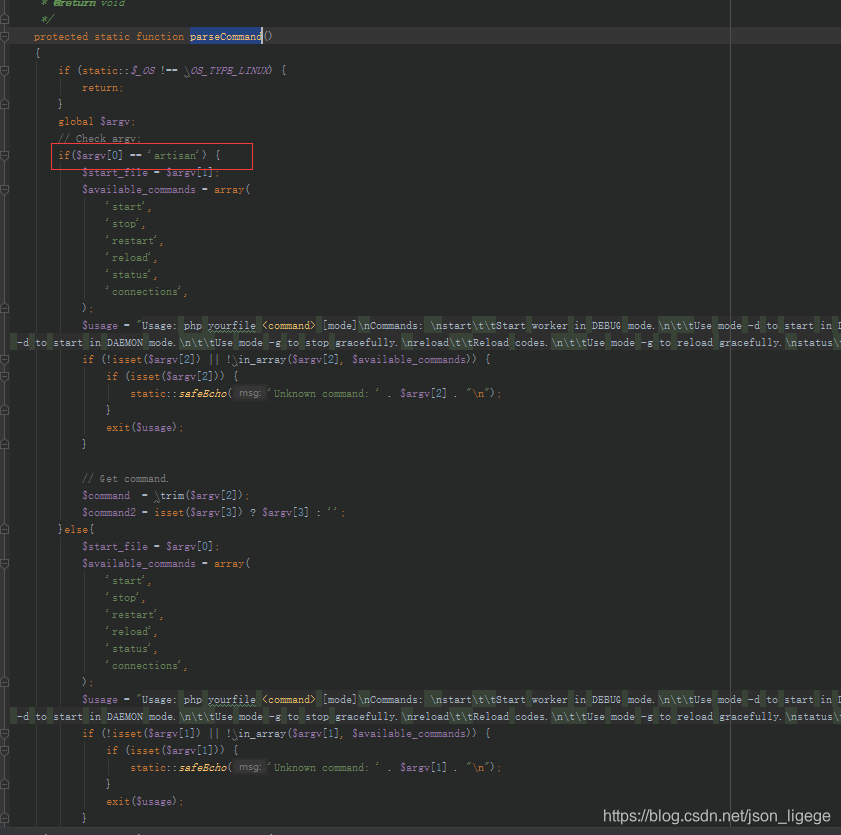Collapse second $available_commands array in else branch
The image size is (841, 835).
pyautogui.click(x=4, y=564)
